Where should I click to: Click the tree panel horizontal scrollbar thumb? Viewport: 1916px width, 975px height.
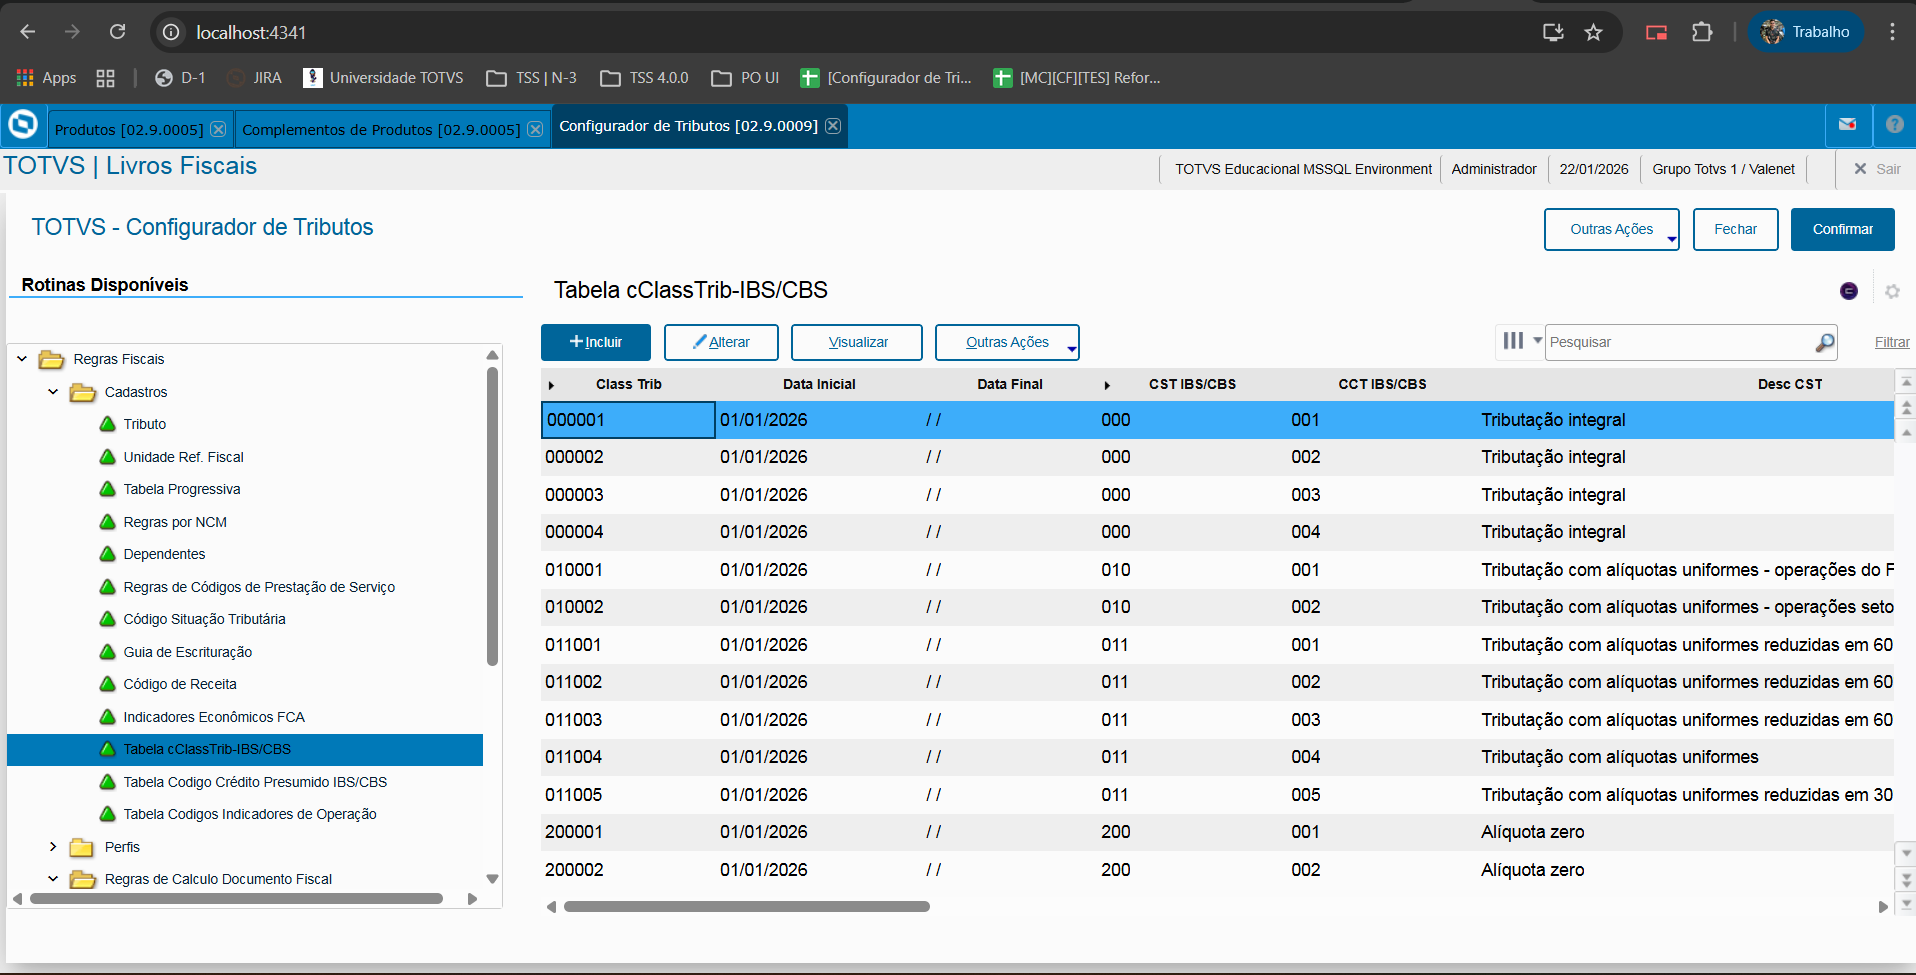(237, 899)
